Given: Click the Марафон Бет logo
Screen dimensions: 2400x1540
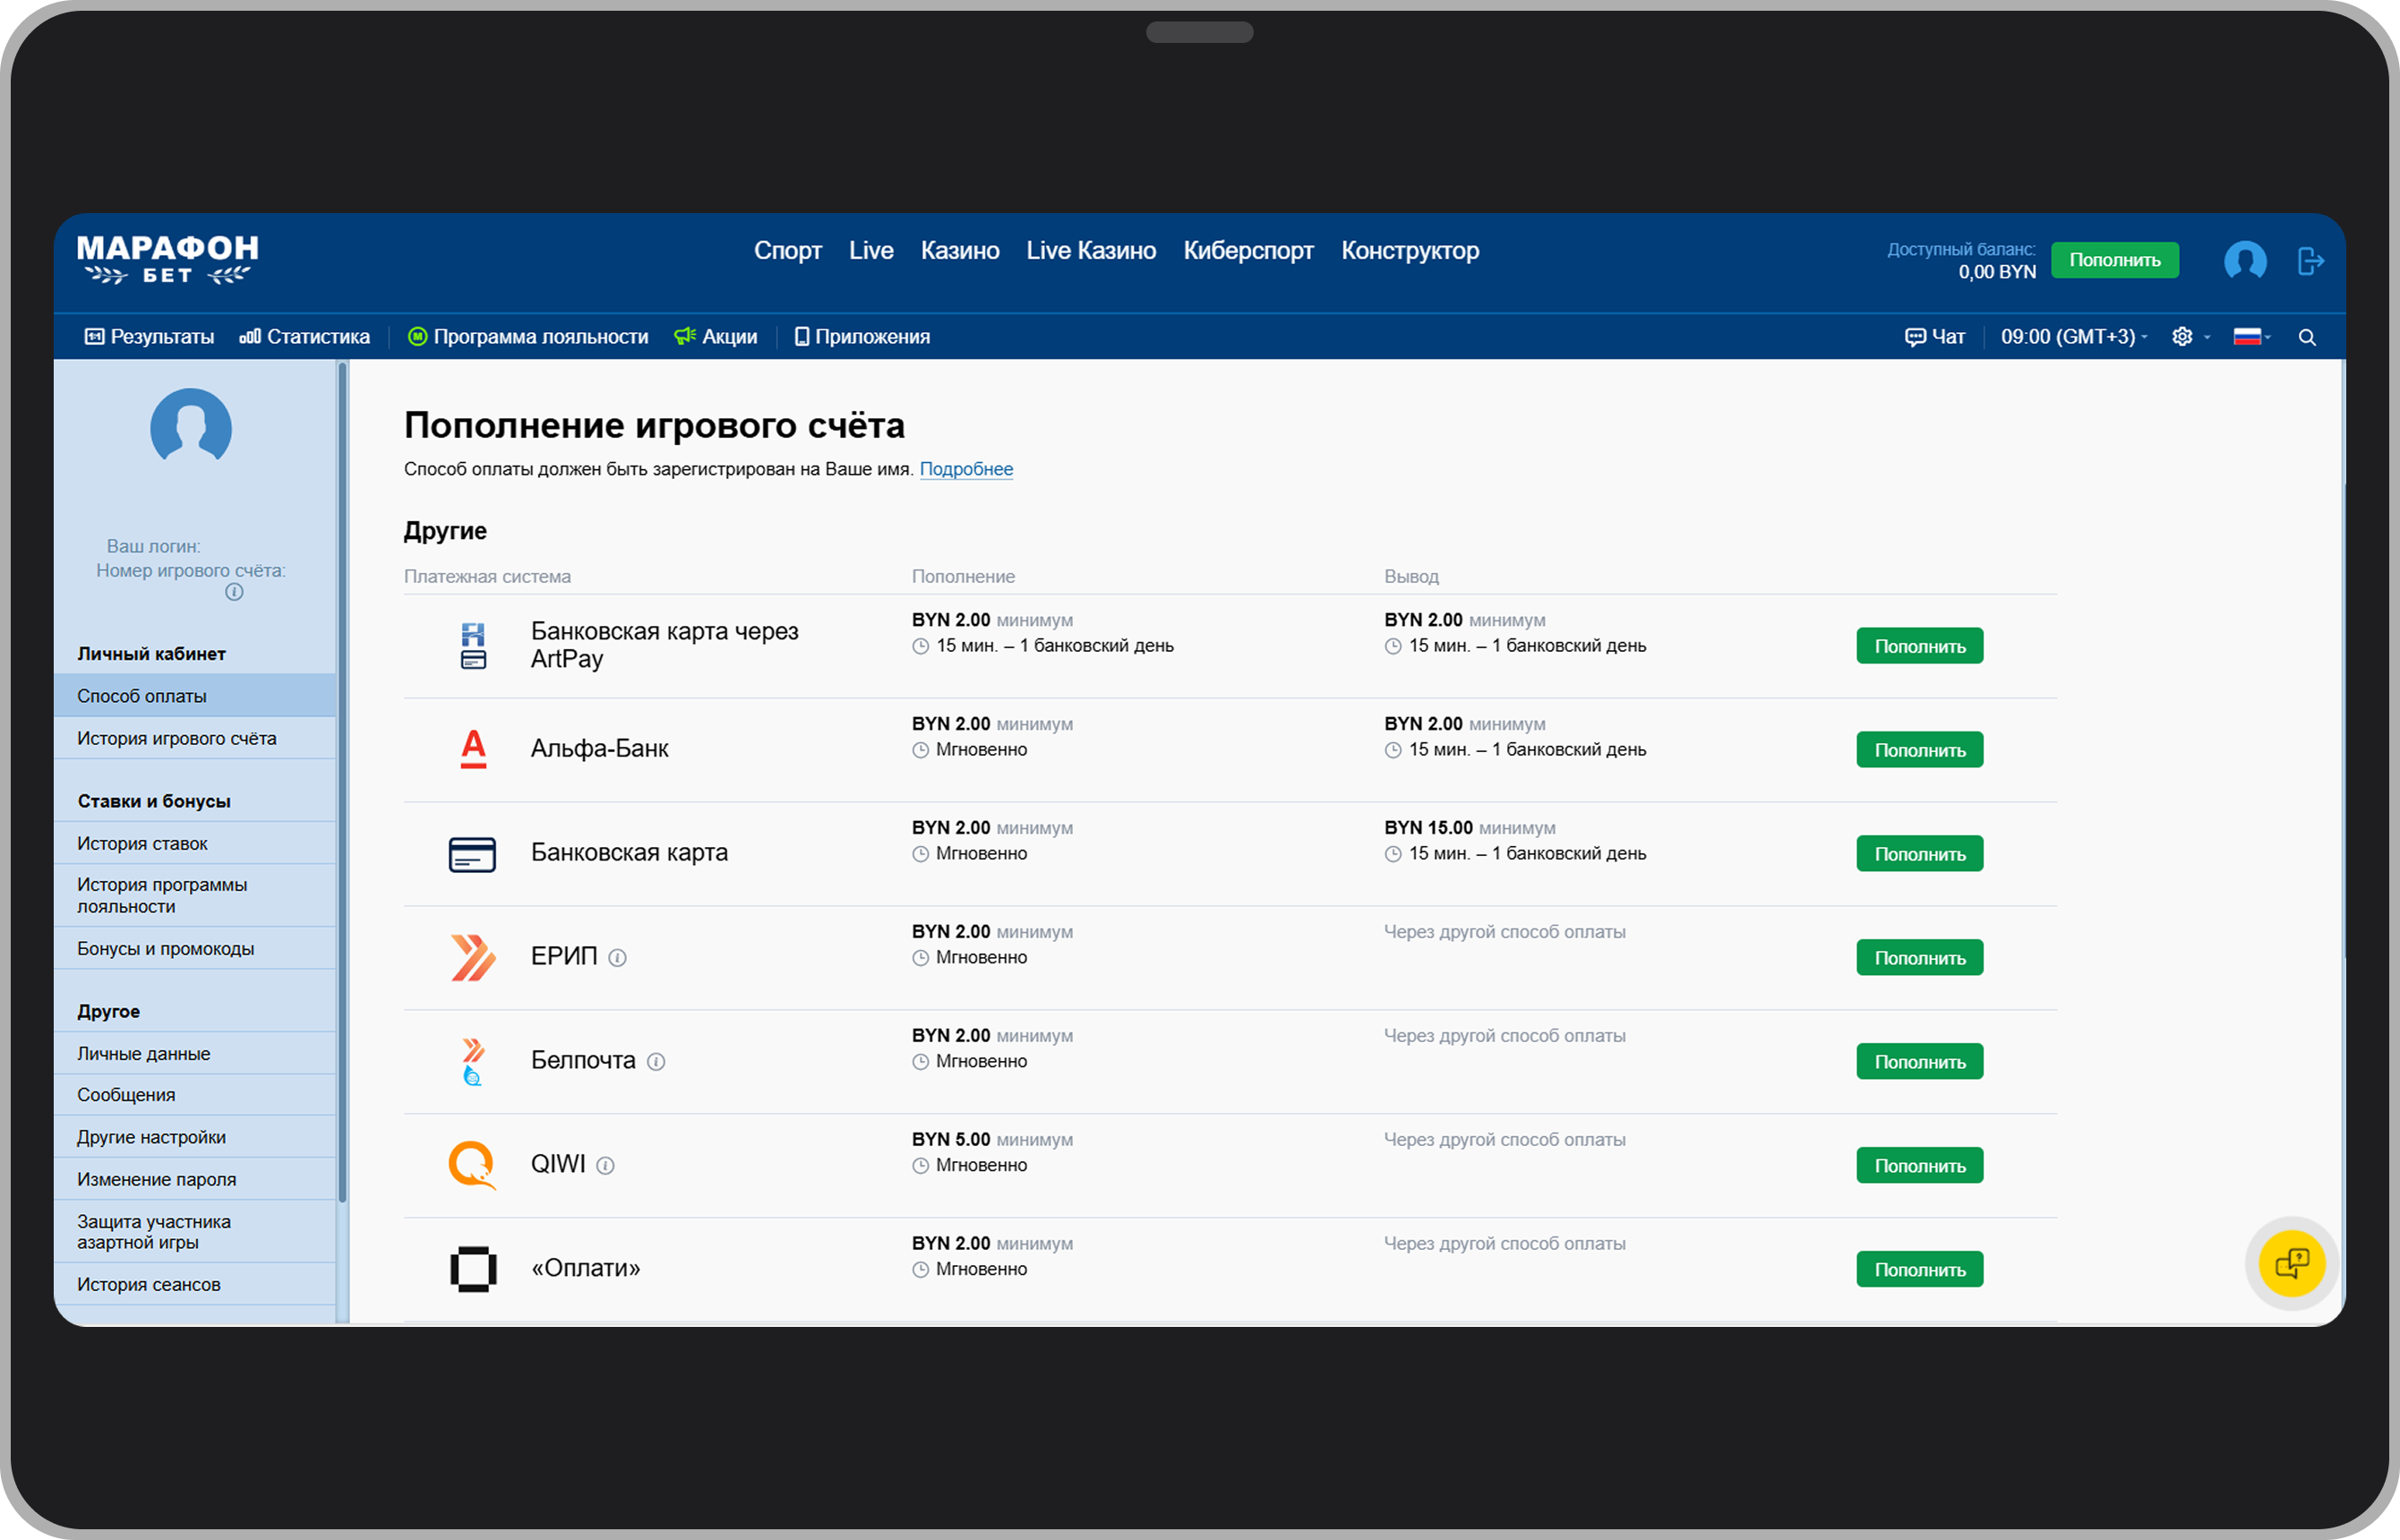Looking at the screenshot, I should [x=168, y=259].
